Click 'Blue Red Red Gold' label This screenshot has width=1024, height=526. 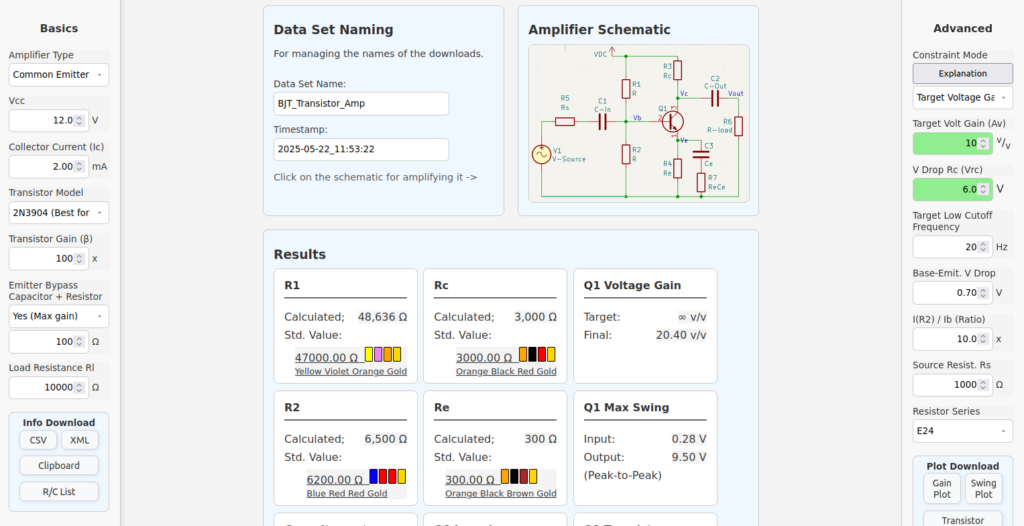coord(347,493)
